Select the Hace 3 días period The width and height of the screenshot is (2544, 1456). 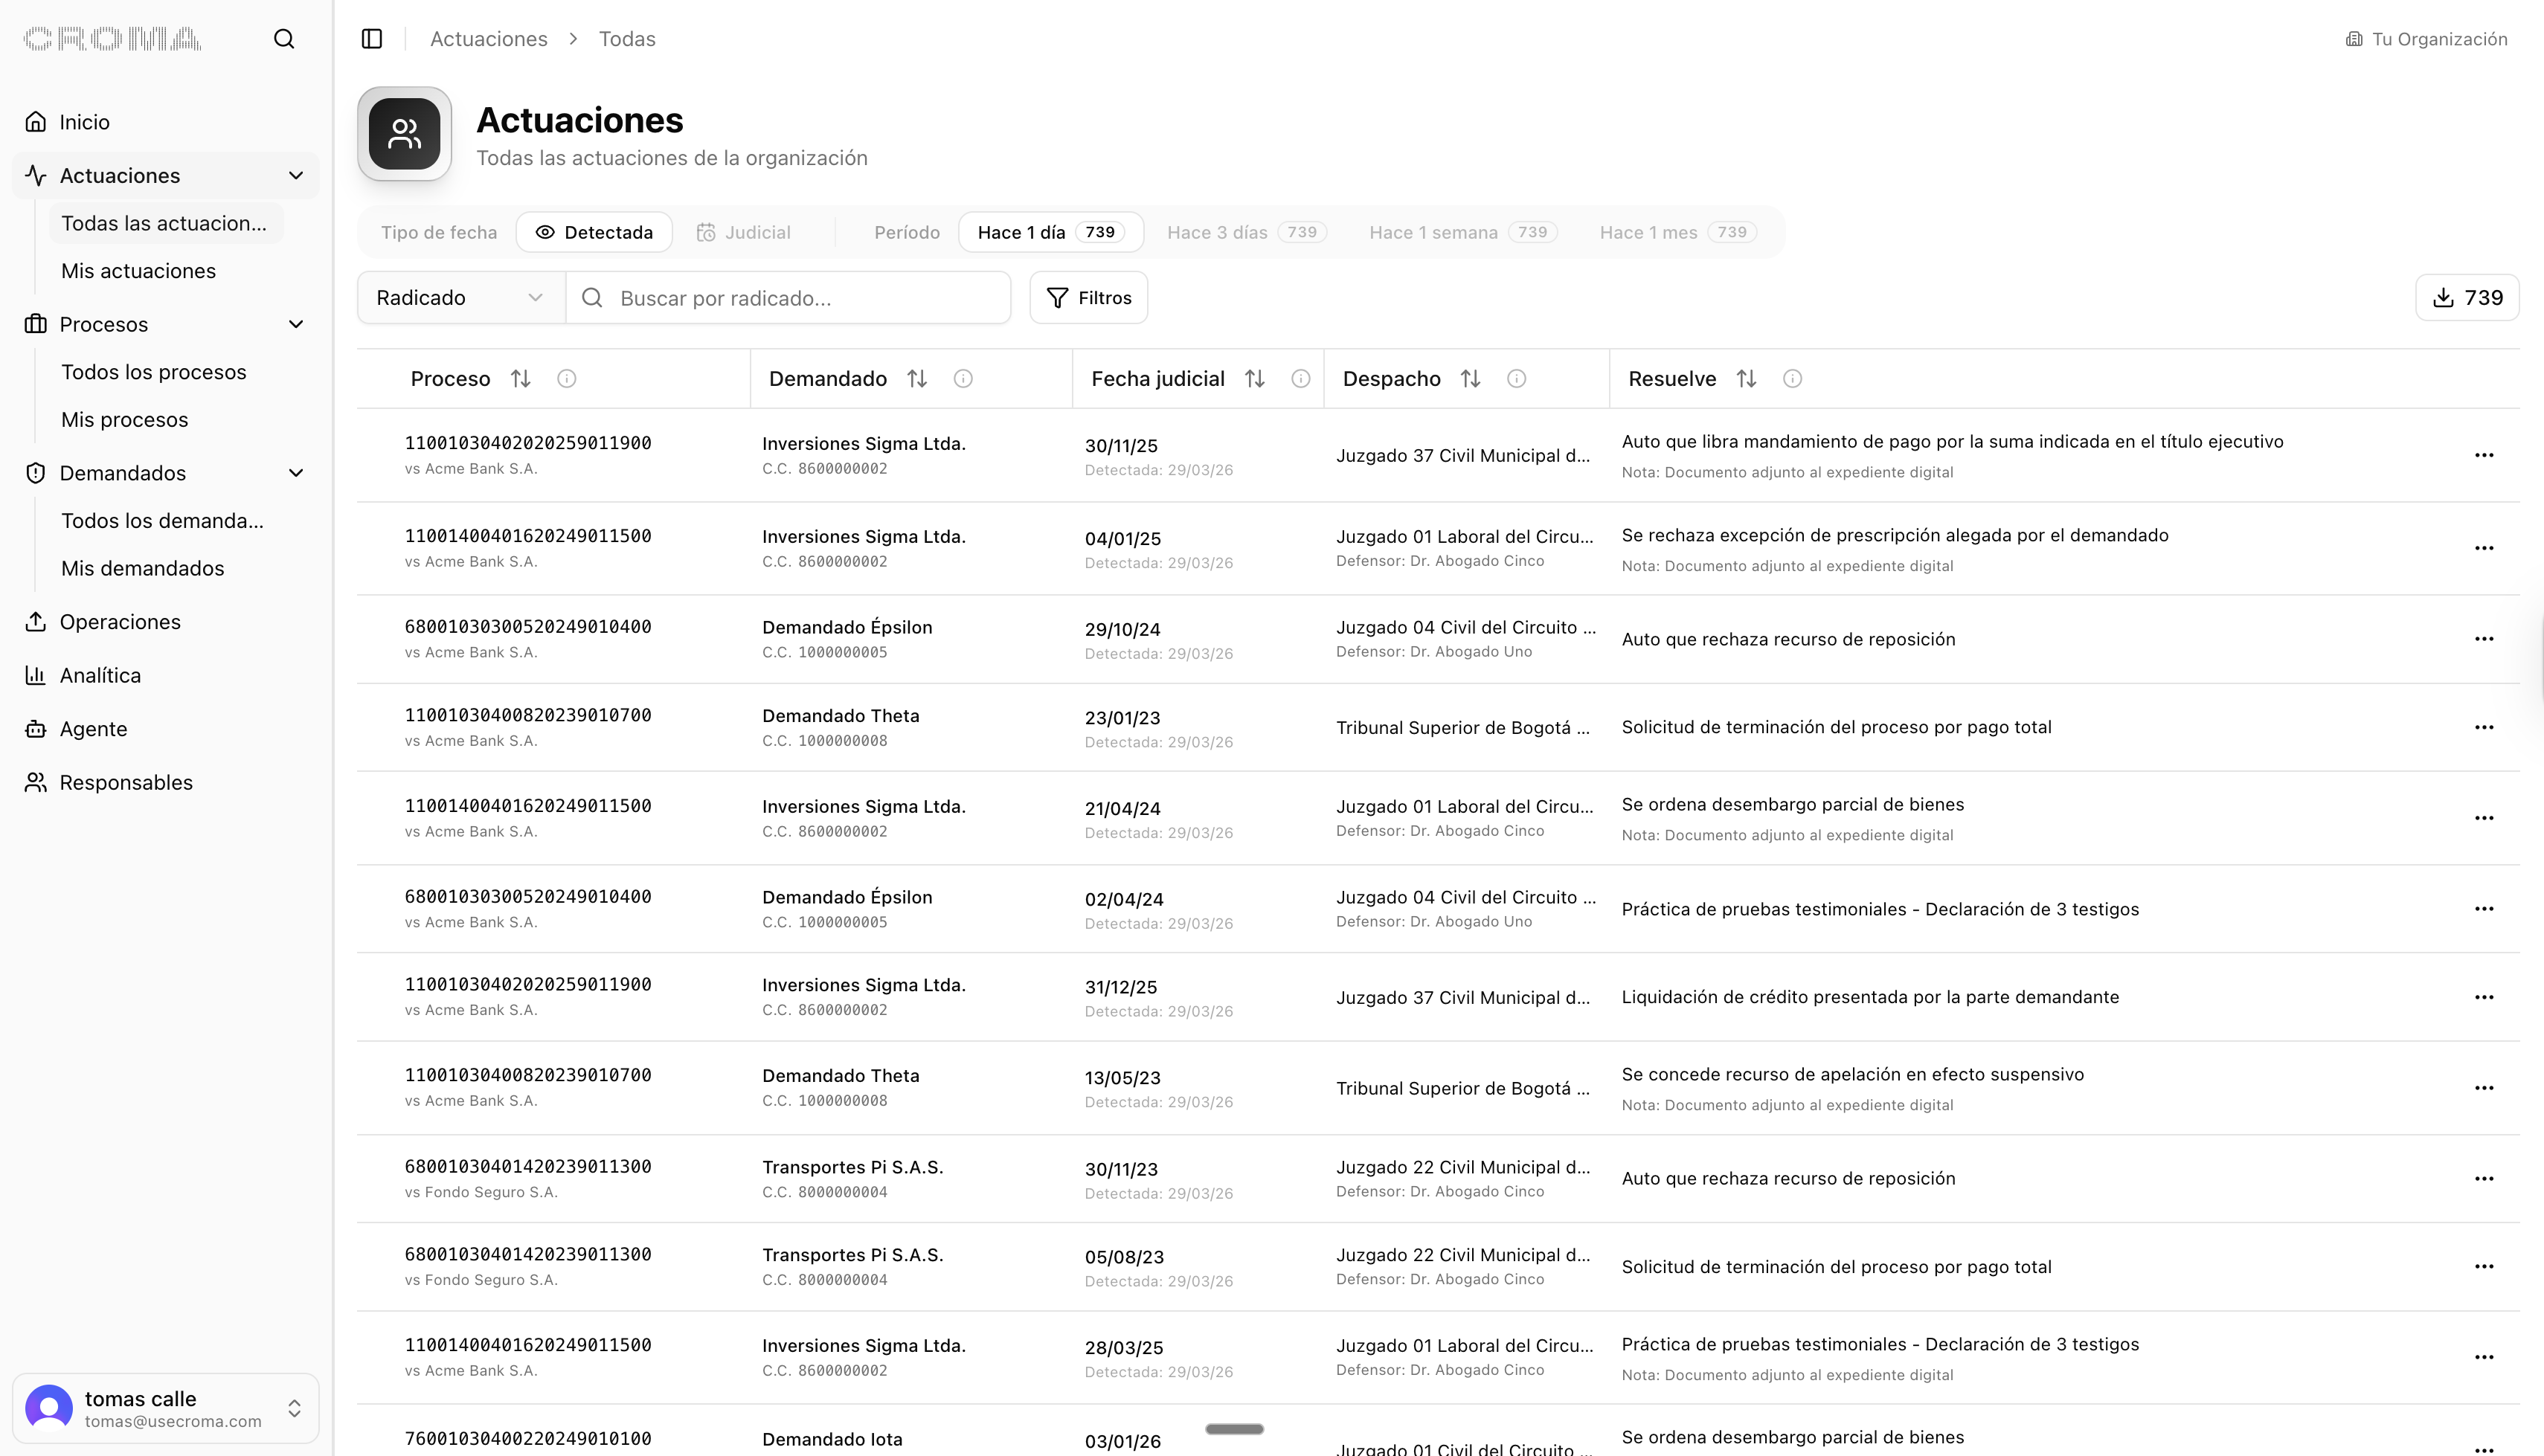pos(1246,233)
